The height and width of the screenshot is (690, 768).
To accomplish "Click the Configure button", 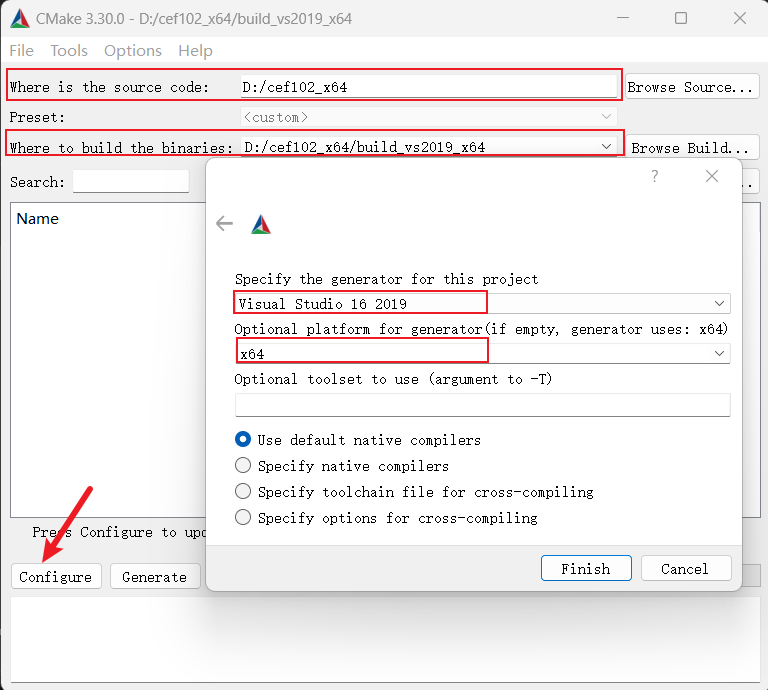I will pyautogui.click(x=56, y=576).
